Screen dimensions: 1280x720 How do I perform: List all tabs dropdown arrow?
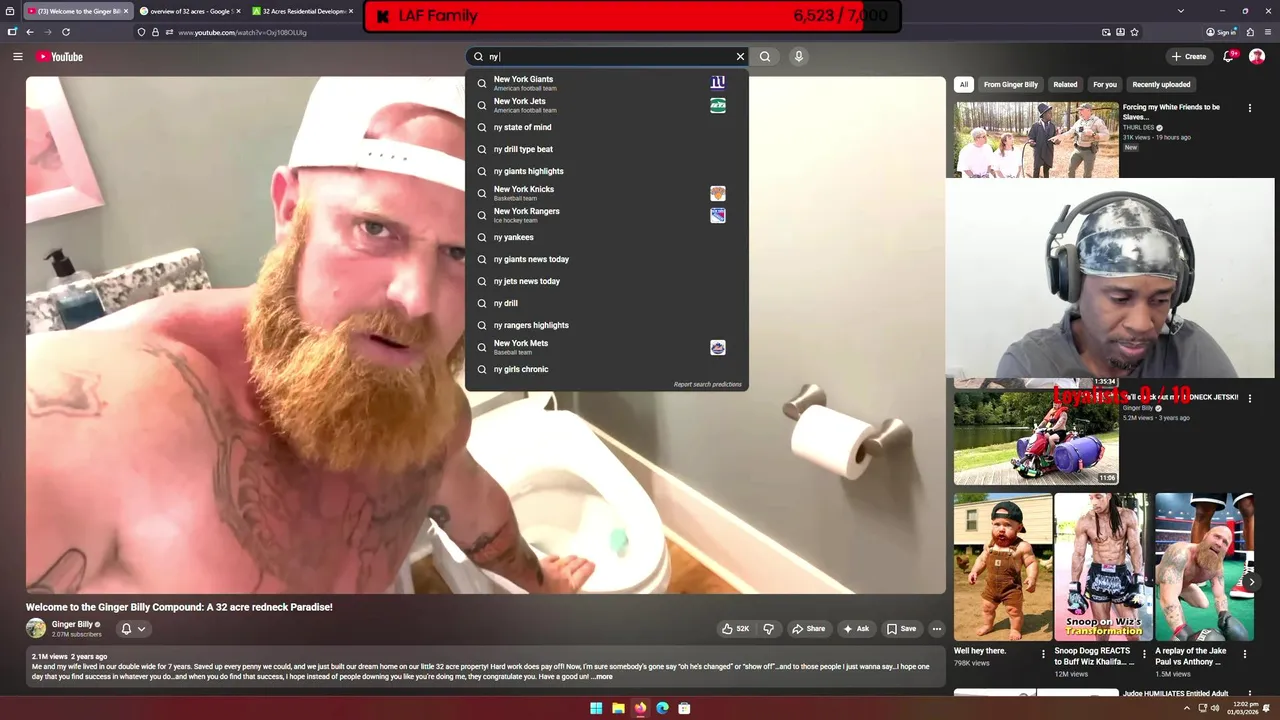(x=1181, y=11)
